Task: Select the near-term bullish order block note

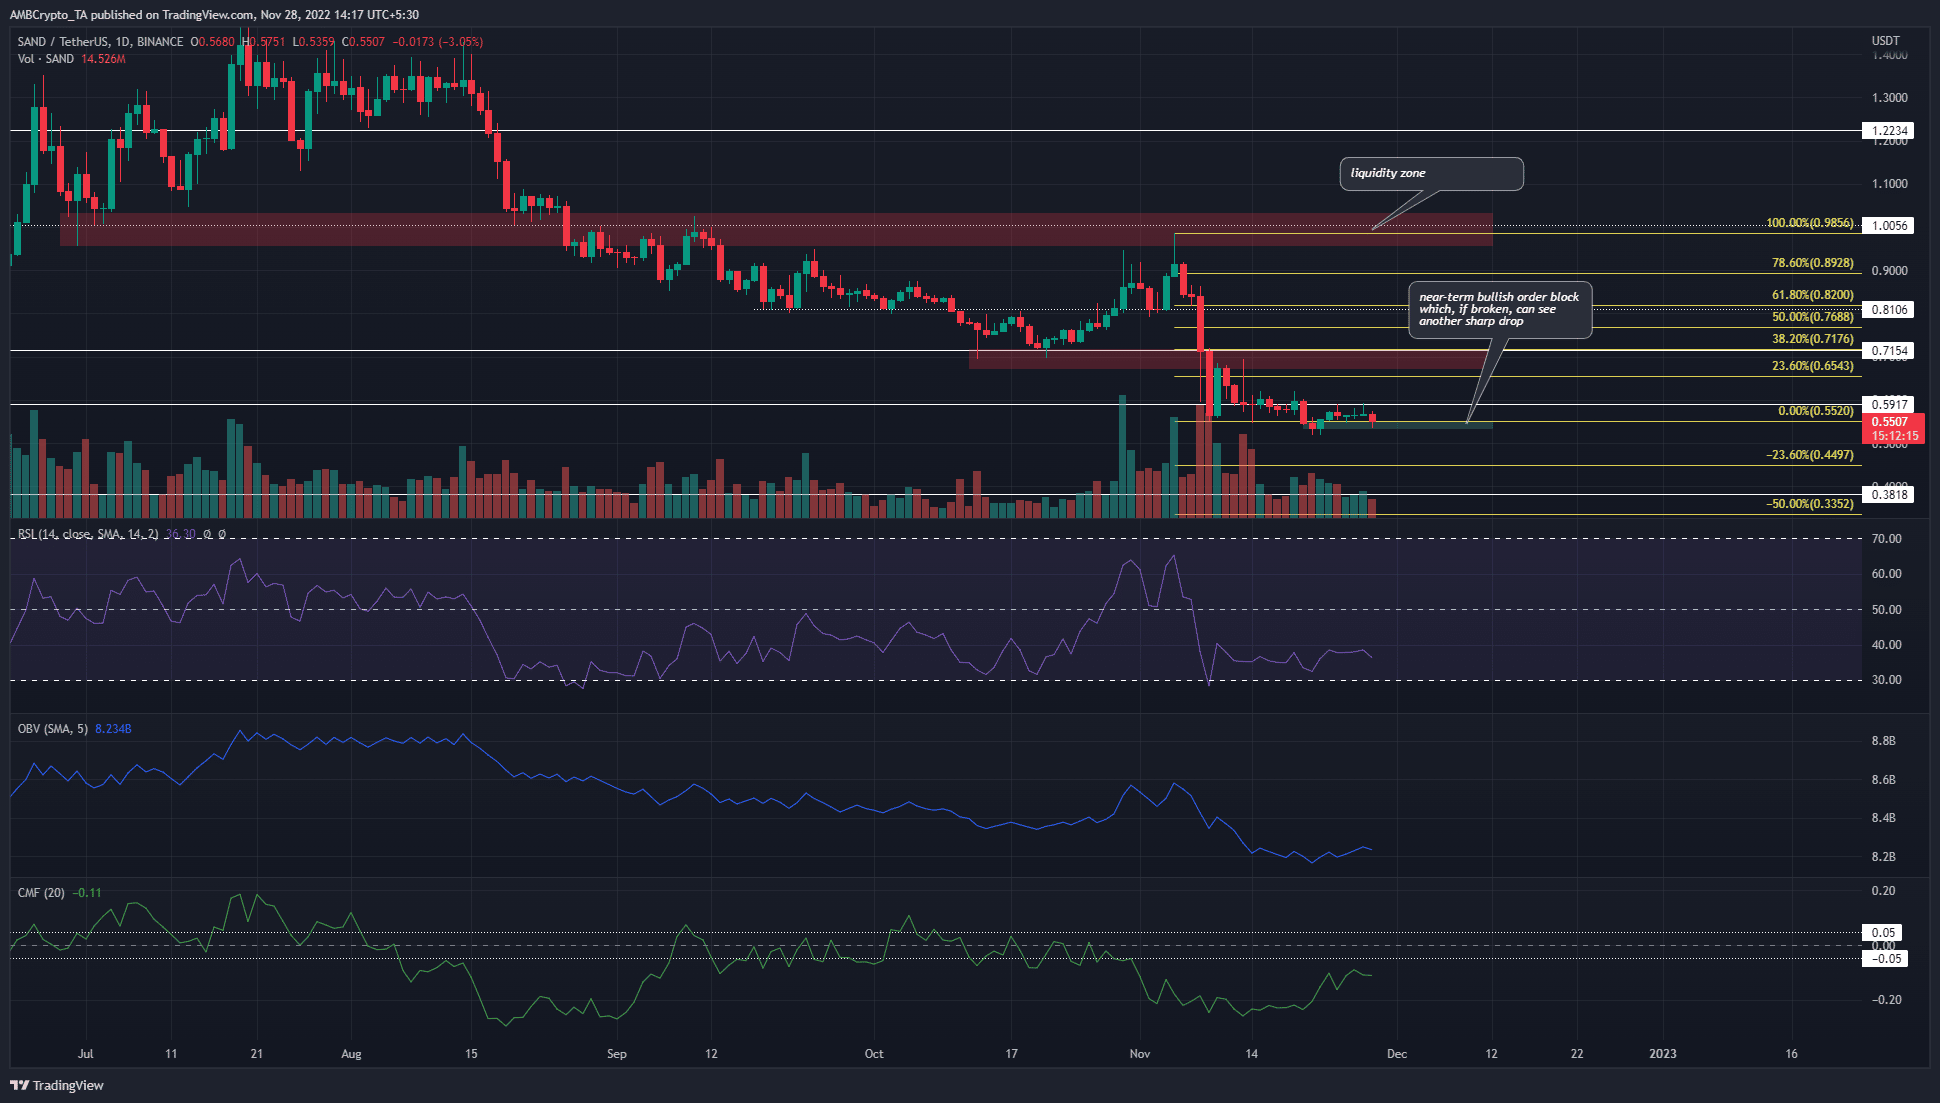Action: [x=1499, y=310]
